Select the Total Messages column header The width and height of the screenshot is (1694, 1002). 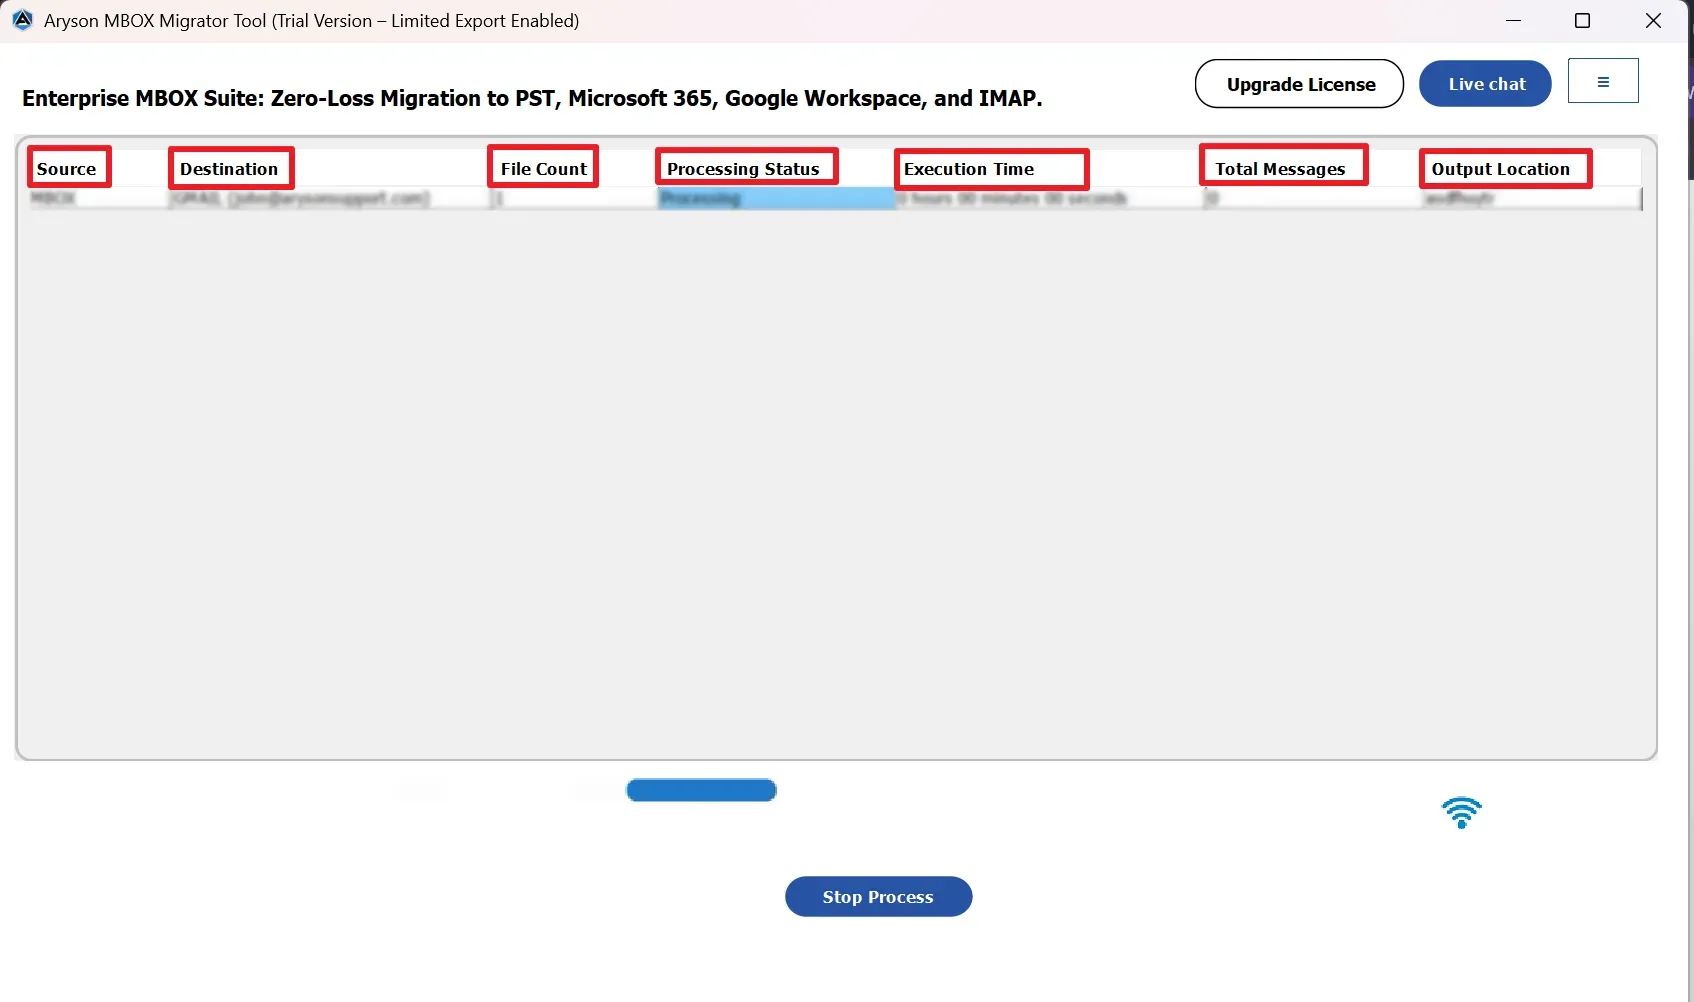coord(1282,167)
